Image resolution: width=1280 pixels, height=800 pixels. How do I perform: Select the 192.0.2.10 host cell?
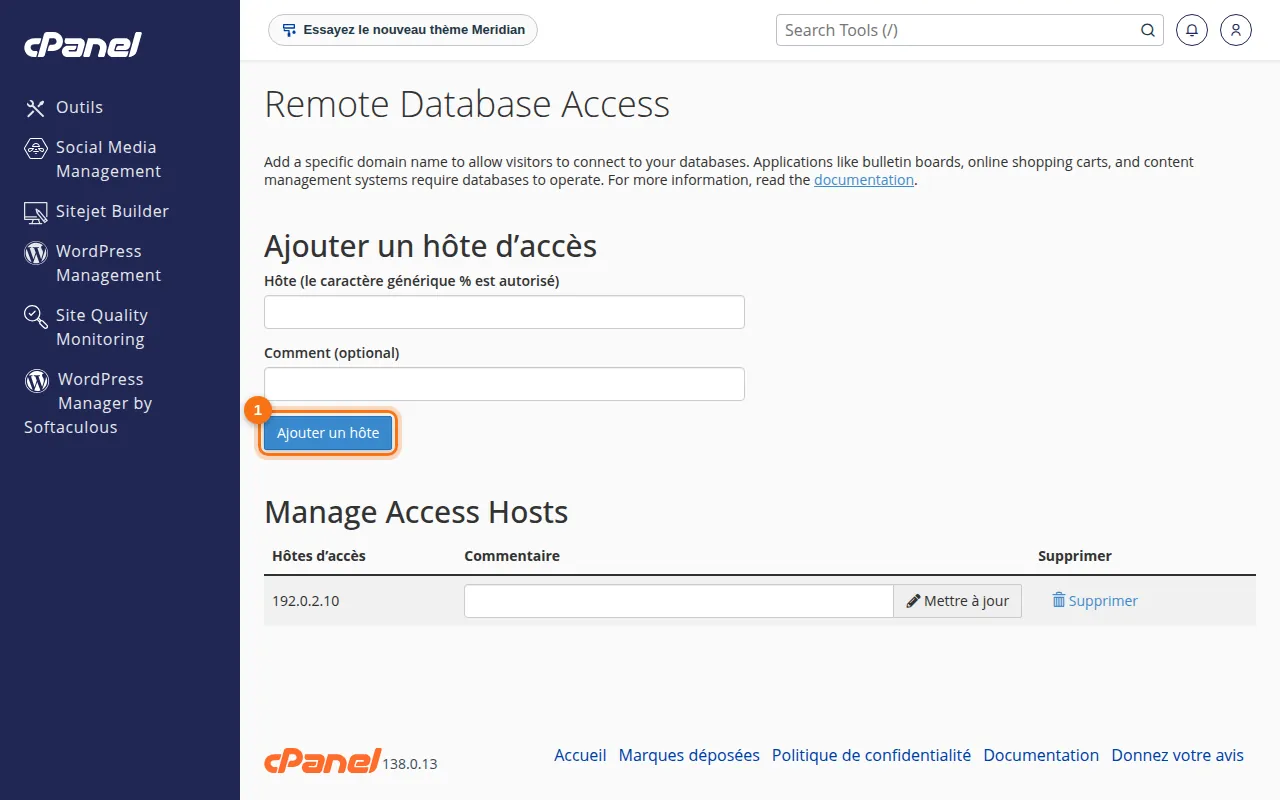pos(306,601)
